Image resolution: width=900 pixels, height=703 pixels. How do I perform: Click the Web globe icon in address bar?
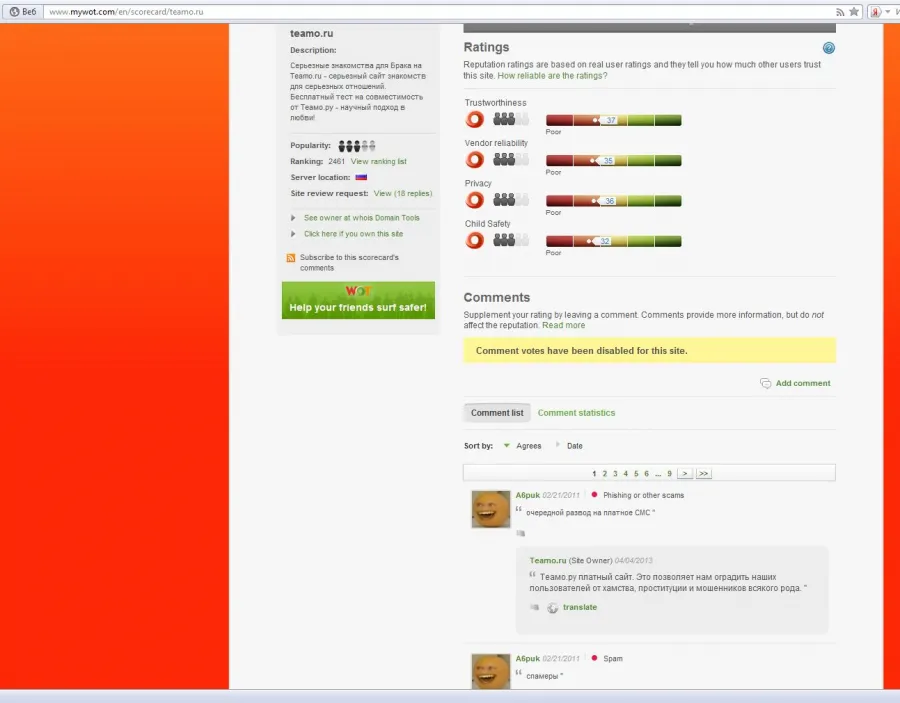coord(14,12)
